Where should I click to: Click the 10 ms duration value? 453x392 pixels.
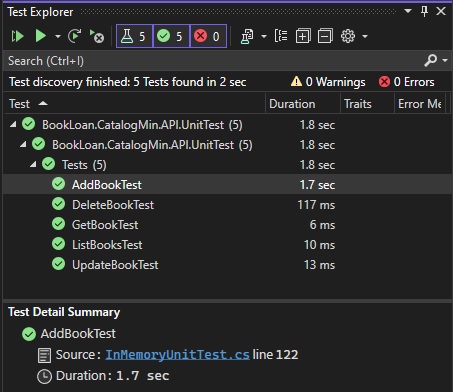click(319, 245)
